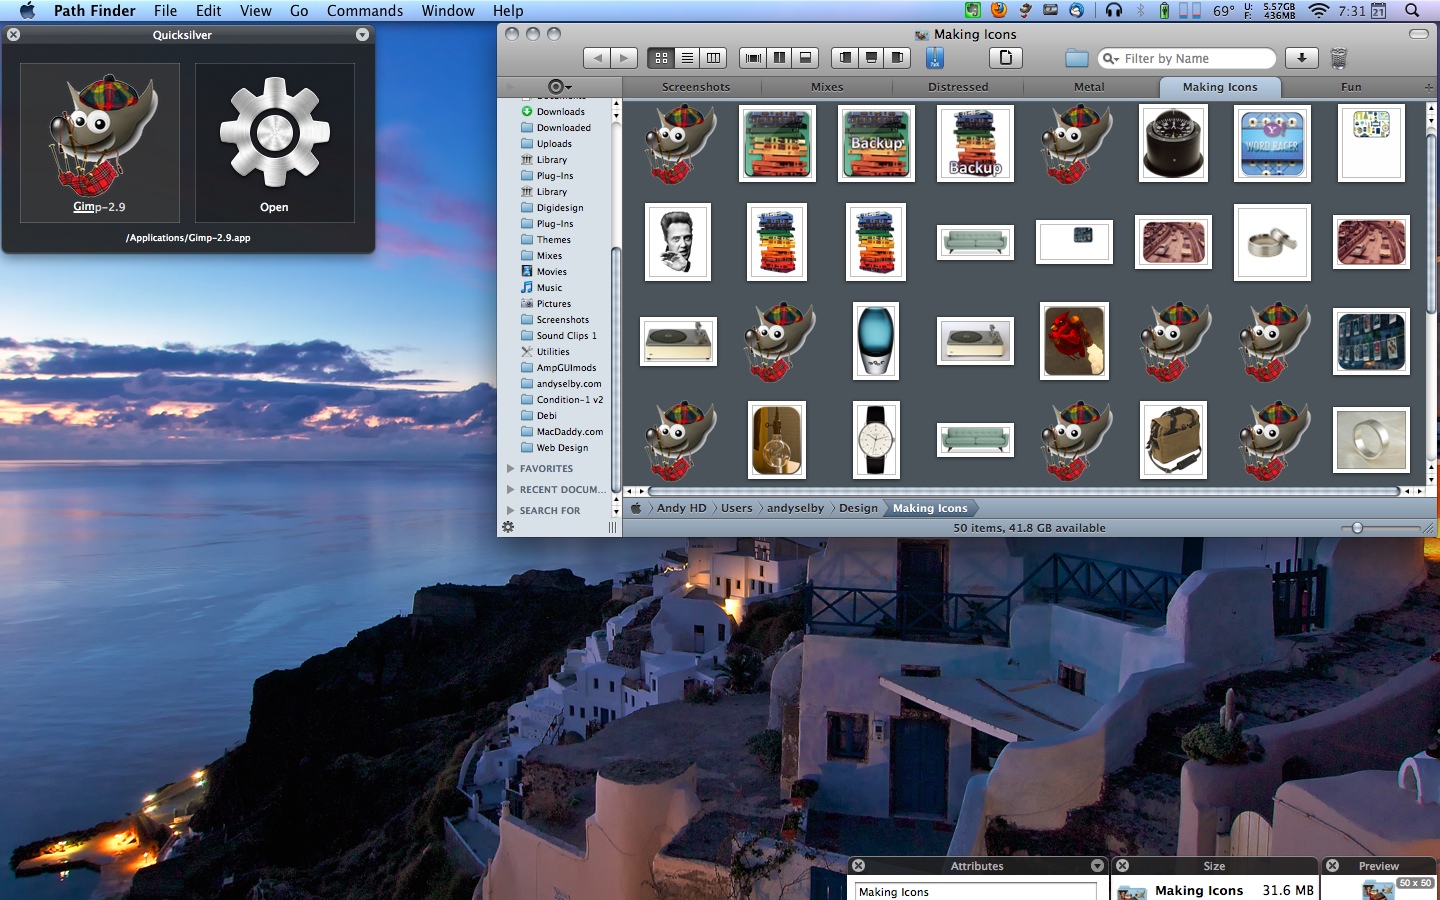The width and height of the screenshot is (1440, 900).
Task: Go back to the previous folder
Action: pyautogui.click(x=597, y=58)
